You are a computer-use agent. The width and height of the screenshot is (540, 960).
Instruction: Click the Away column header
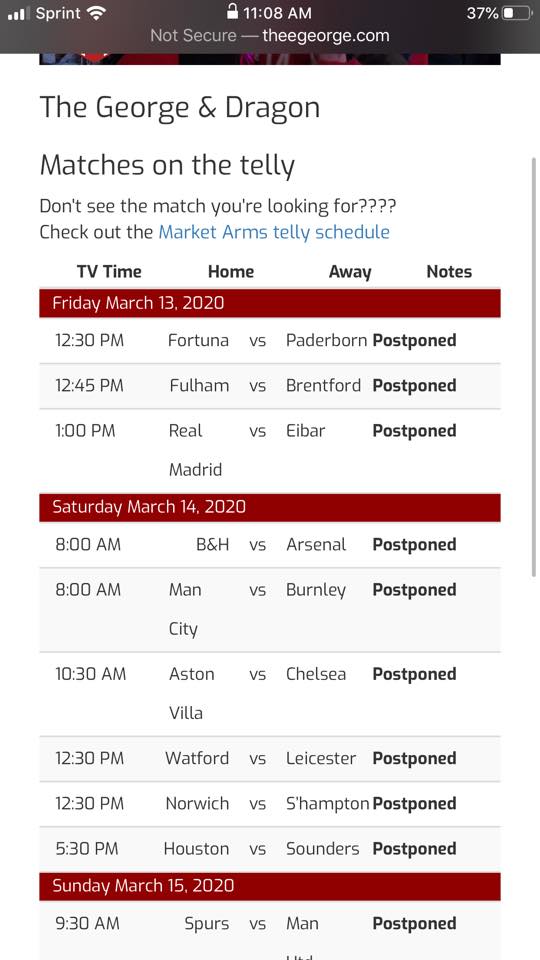point(350,272)
